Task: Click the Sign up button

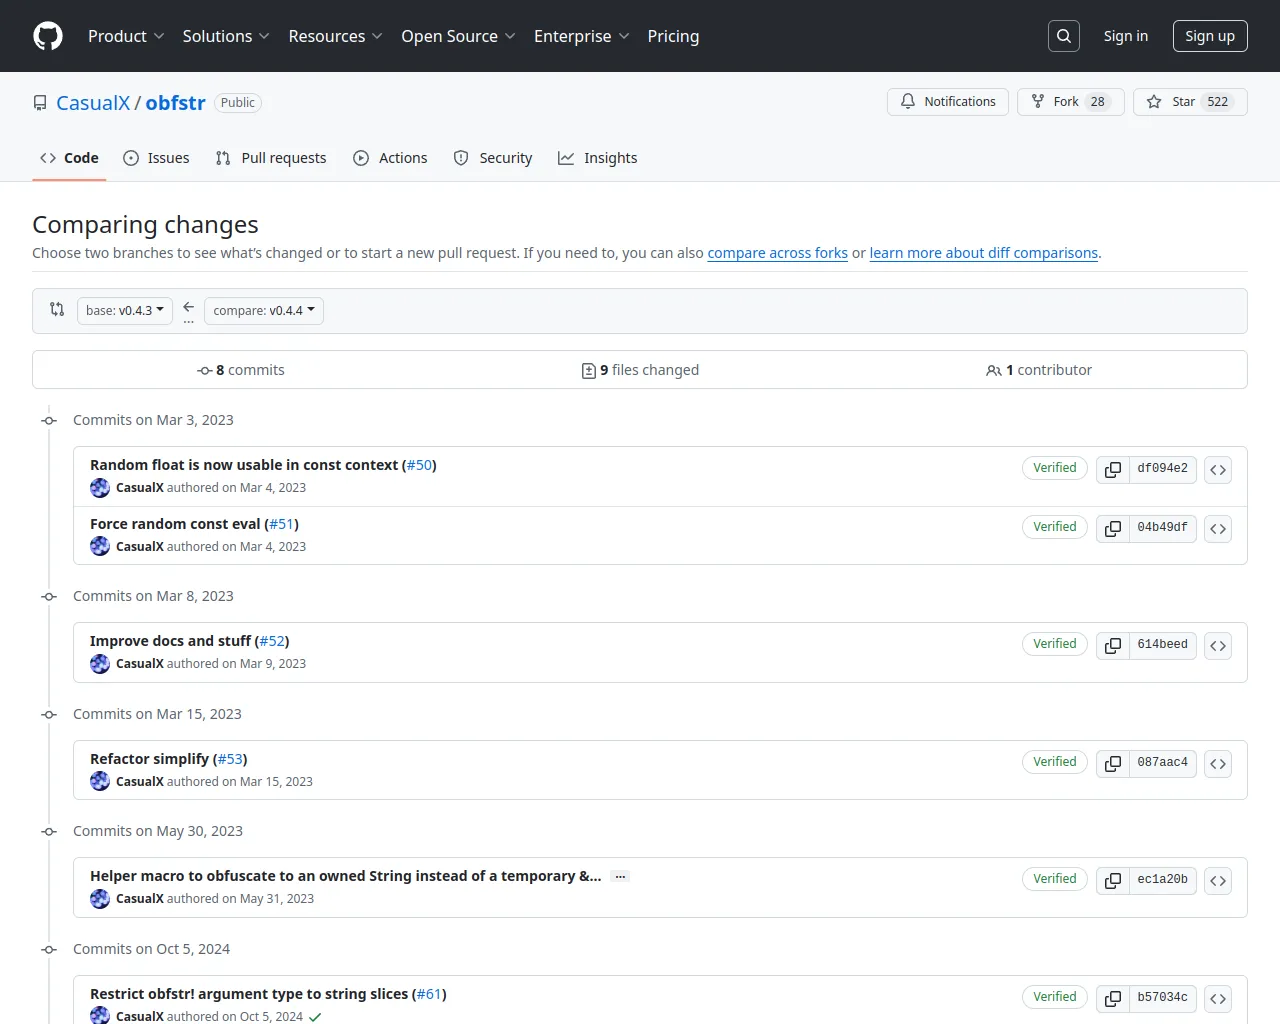Action: (1210, 36)
